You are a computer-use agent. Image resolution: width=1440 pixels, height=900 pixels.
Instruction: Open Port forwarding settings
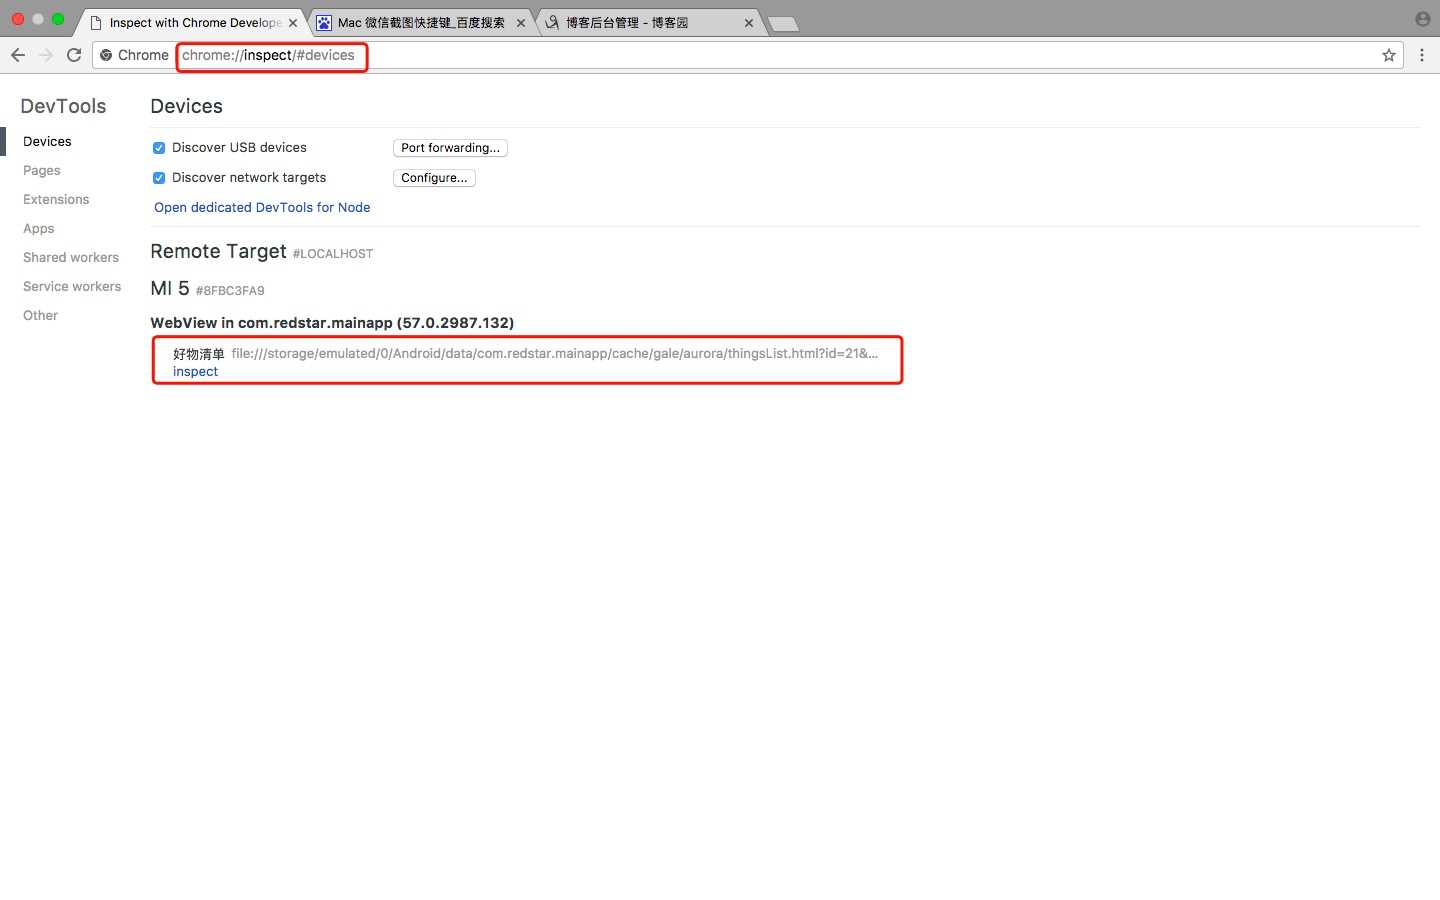coord(450,148)
